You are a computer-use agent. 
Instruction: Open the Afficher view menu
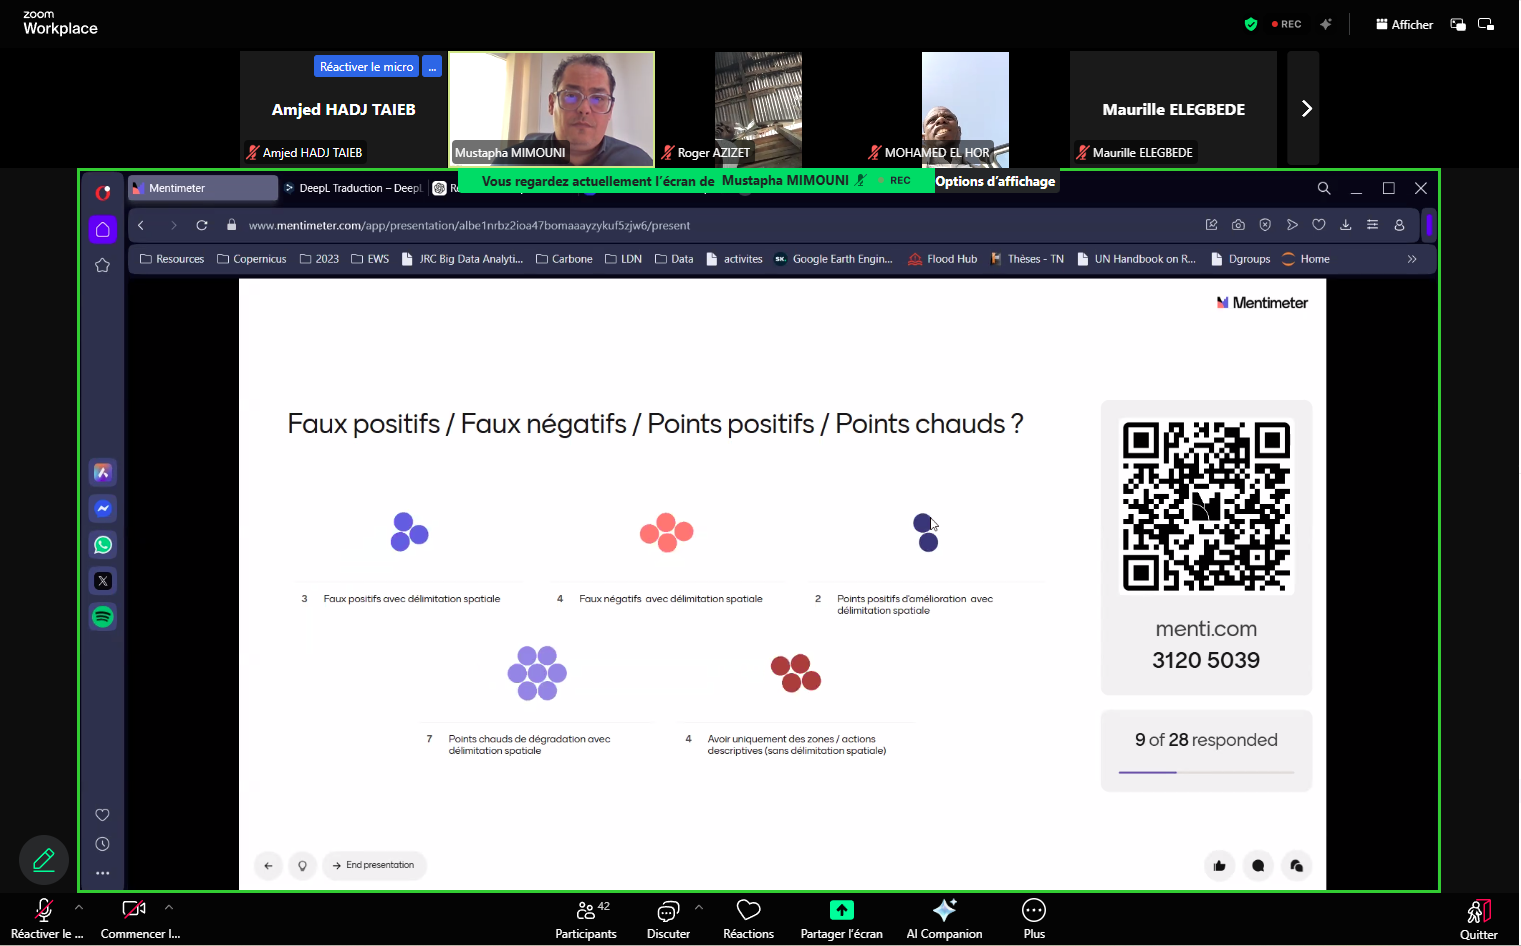[1404, 24]
